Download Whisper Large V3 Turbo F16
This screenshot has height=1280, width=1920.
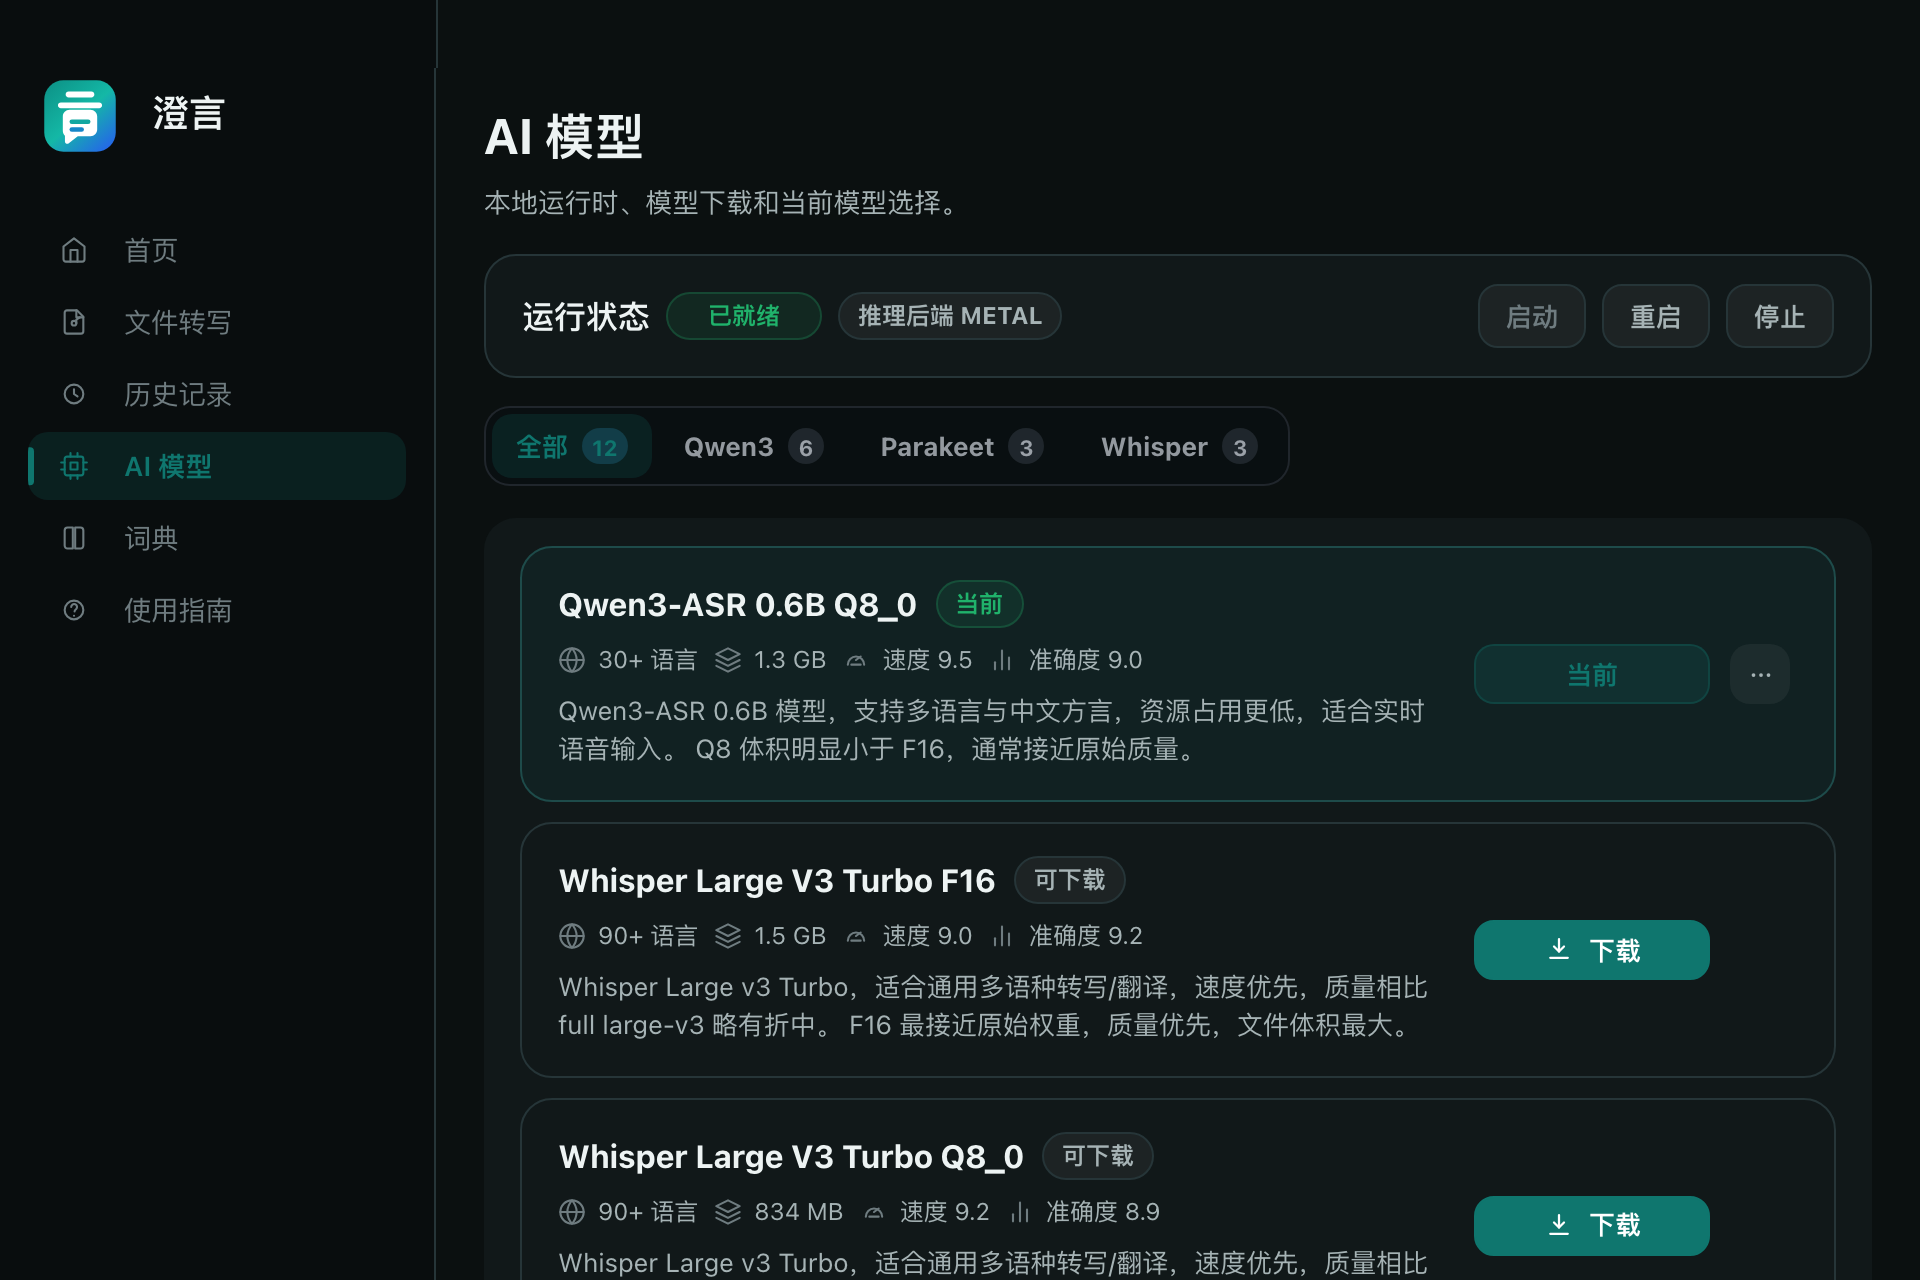tap(1592, 950)
